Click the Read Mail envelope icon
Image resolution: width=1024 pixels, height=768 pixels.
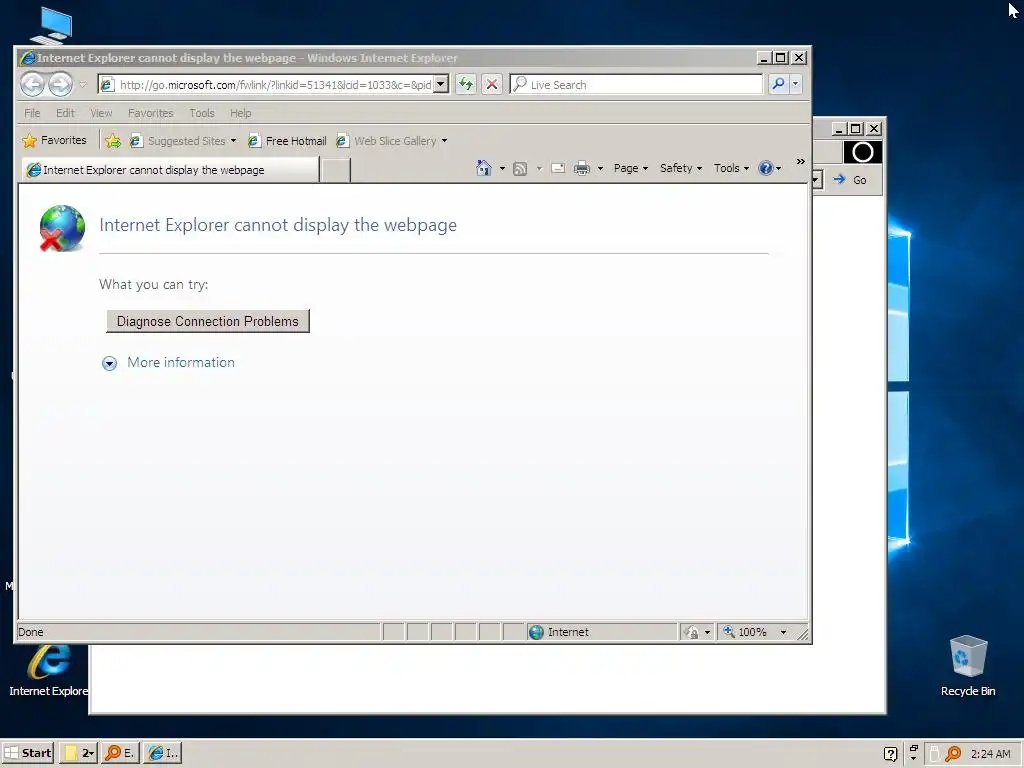(x=558, y=168)
